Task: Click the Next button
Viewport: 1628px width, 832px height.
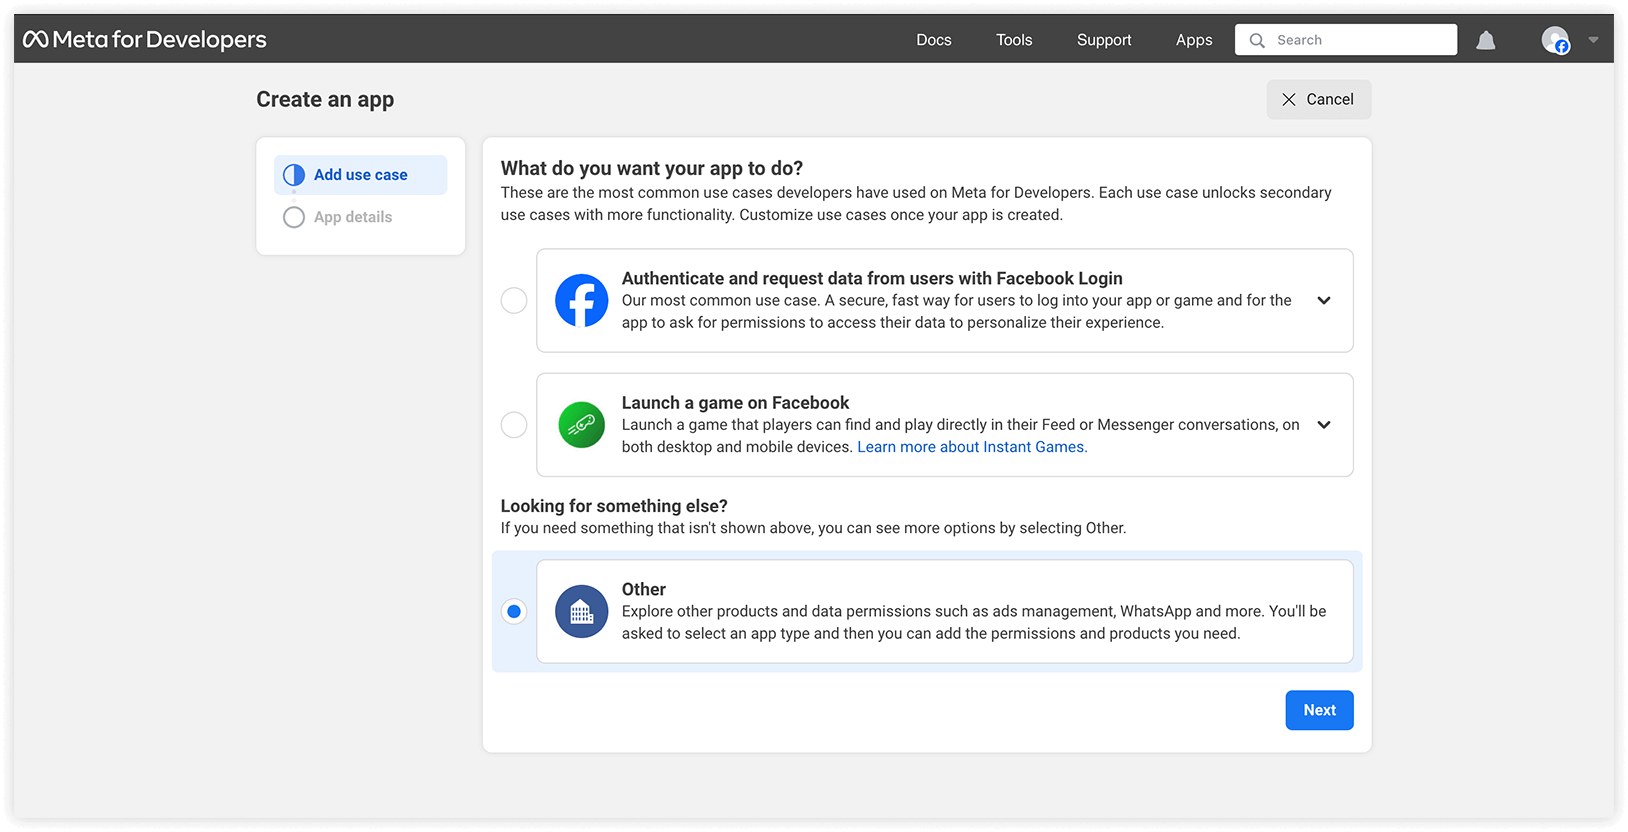Action: point(1319,710)
